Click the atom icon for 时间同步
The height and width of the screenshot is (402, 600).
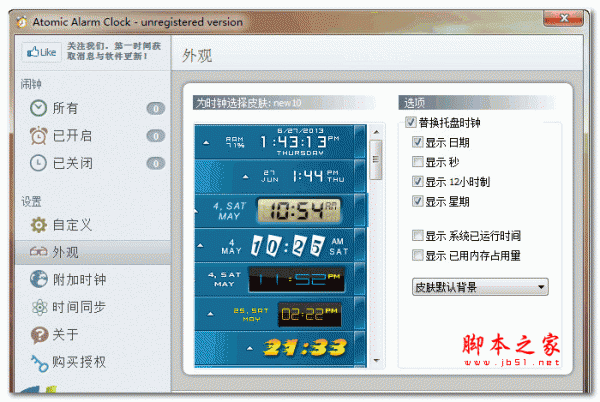click(x=39, y=307)
